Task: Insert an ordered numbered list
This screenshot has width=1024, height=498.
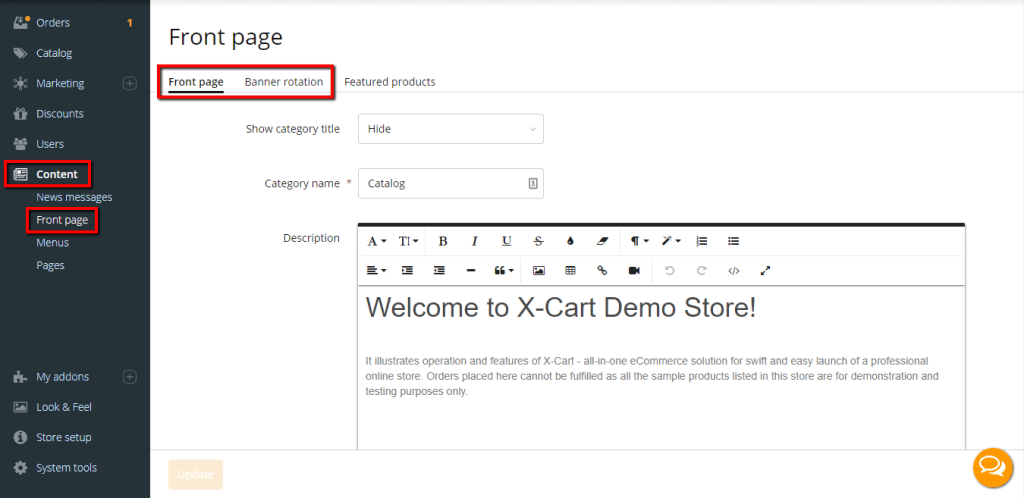Action: coord(702,241)
